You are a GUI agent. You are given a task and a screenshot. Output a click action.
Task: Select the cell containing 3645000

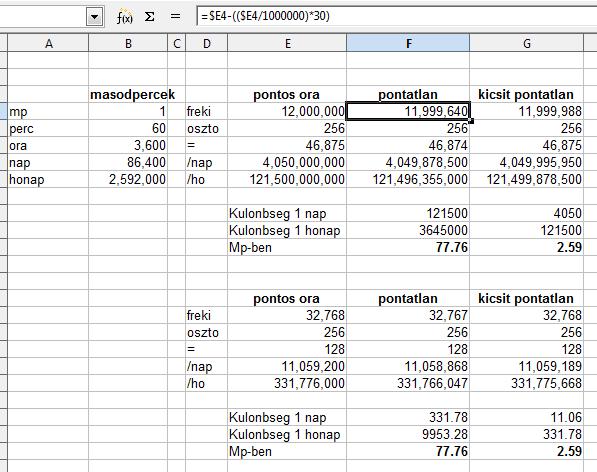[408, 230]
